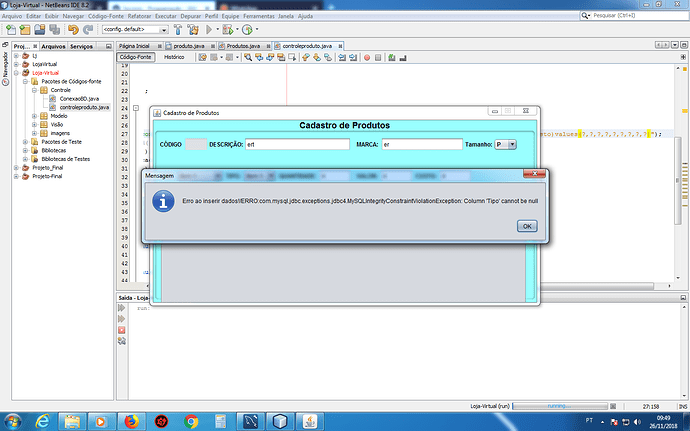This screenshot has width=690, height=431.
Task: Open Firefox from the taskbar
Action: click(131, 421)
